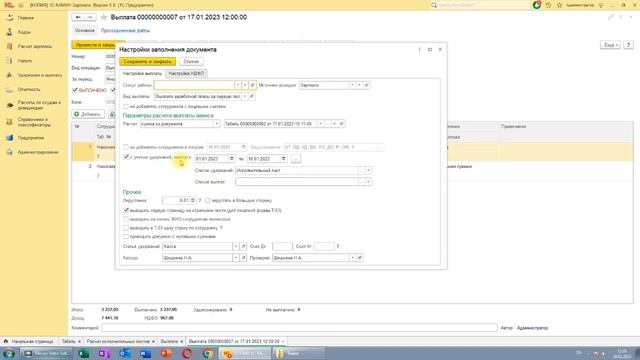
Task: Enable "выводить в Т-53 одну строку по сотруднику"
Action: click(126, 228)
